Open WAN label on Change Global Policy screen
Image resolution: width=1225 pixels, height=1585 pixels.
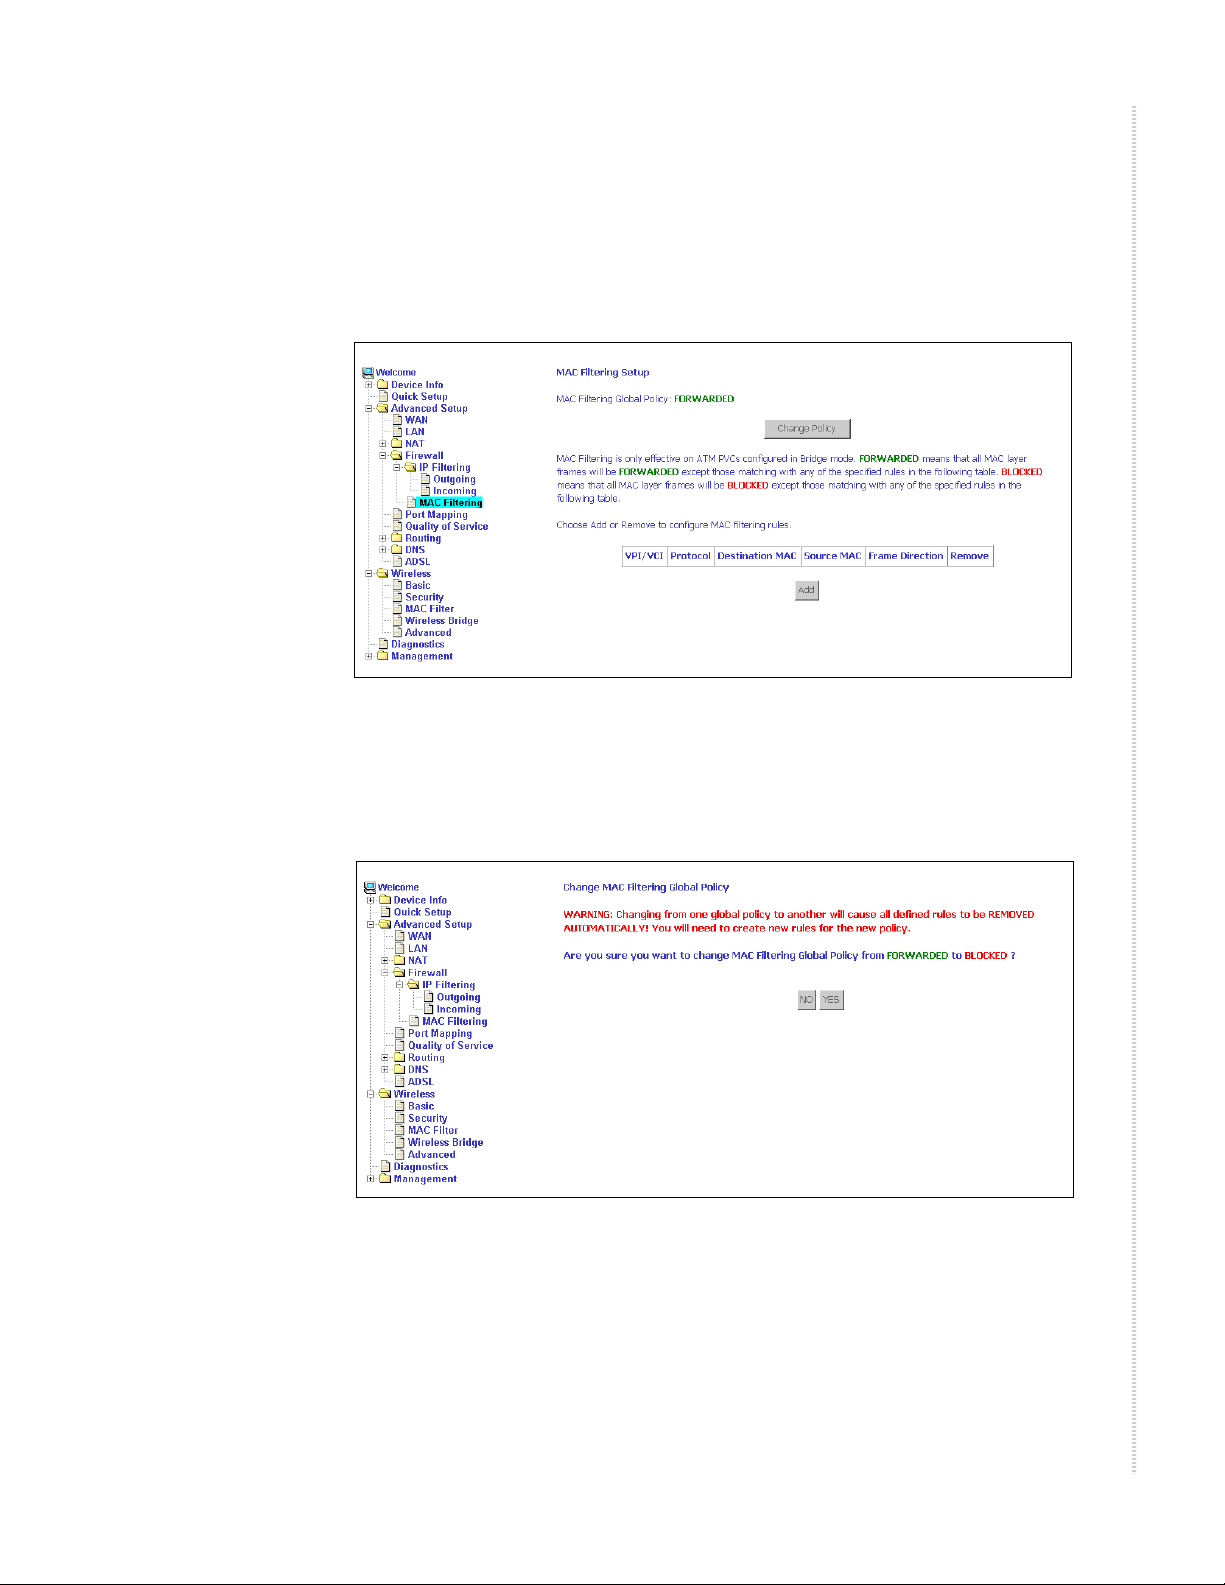(x=419, y=936)
